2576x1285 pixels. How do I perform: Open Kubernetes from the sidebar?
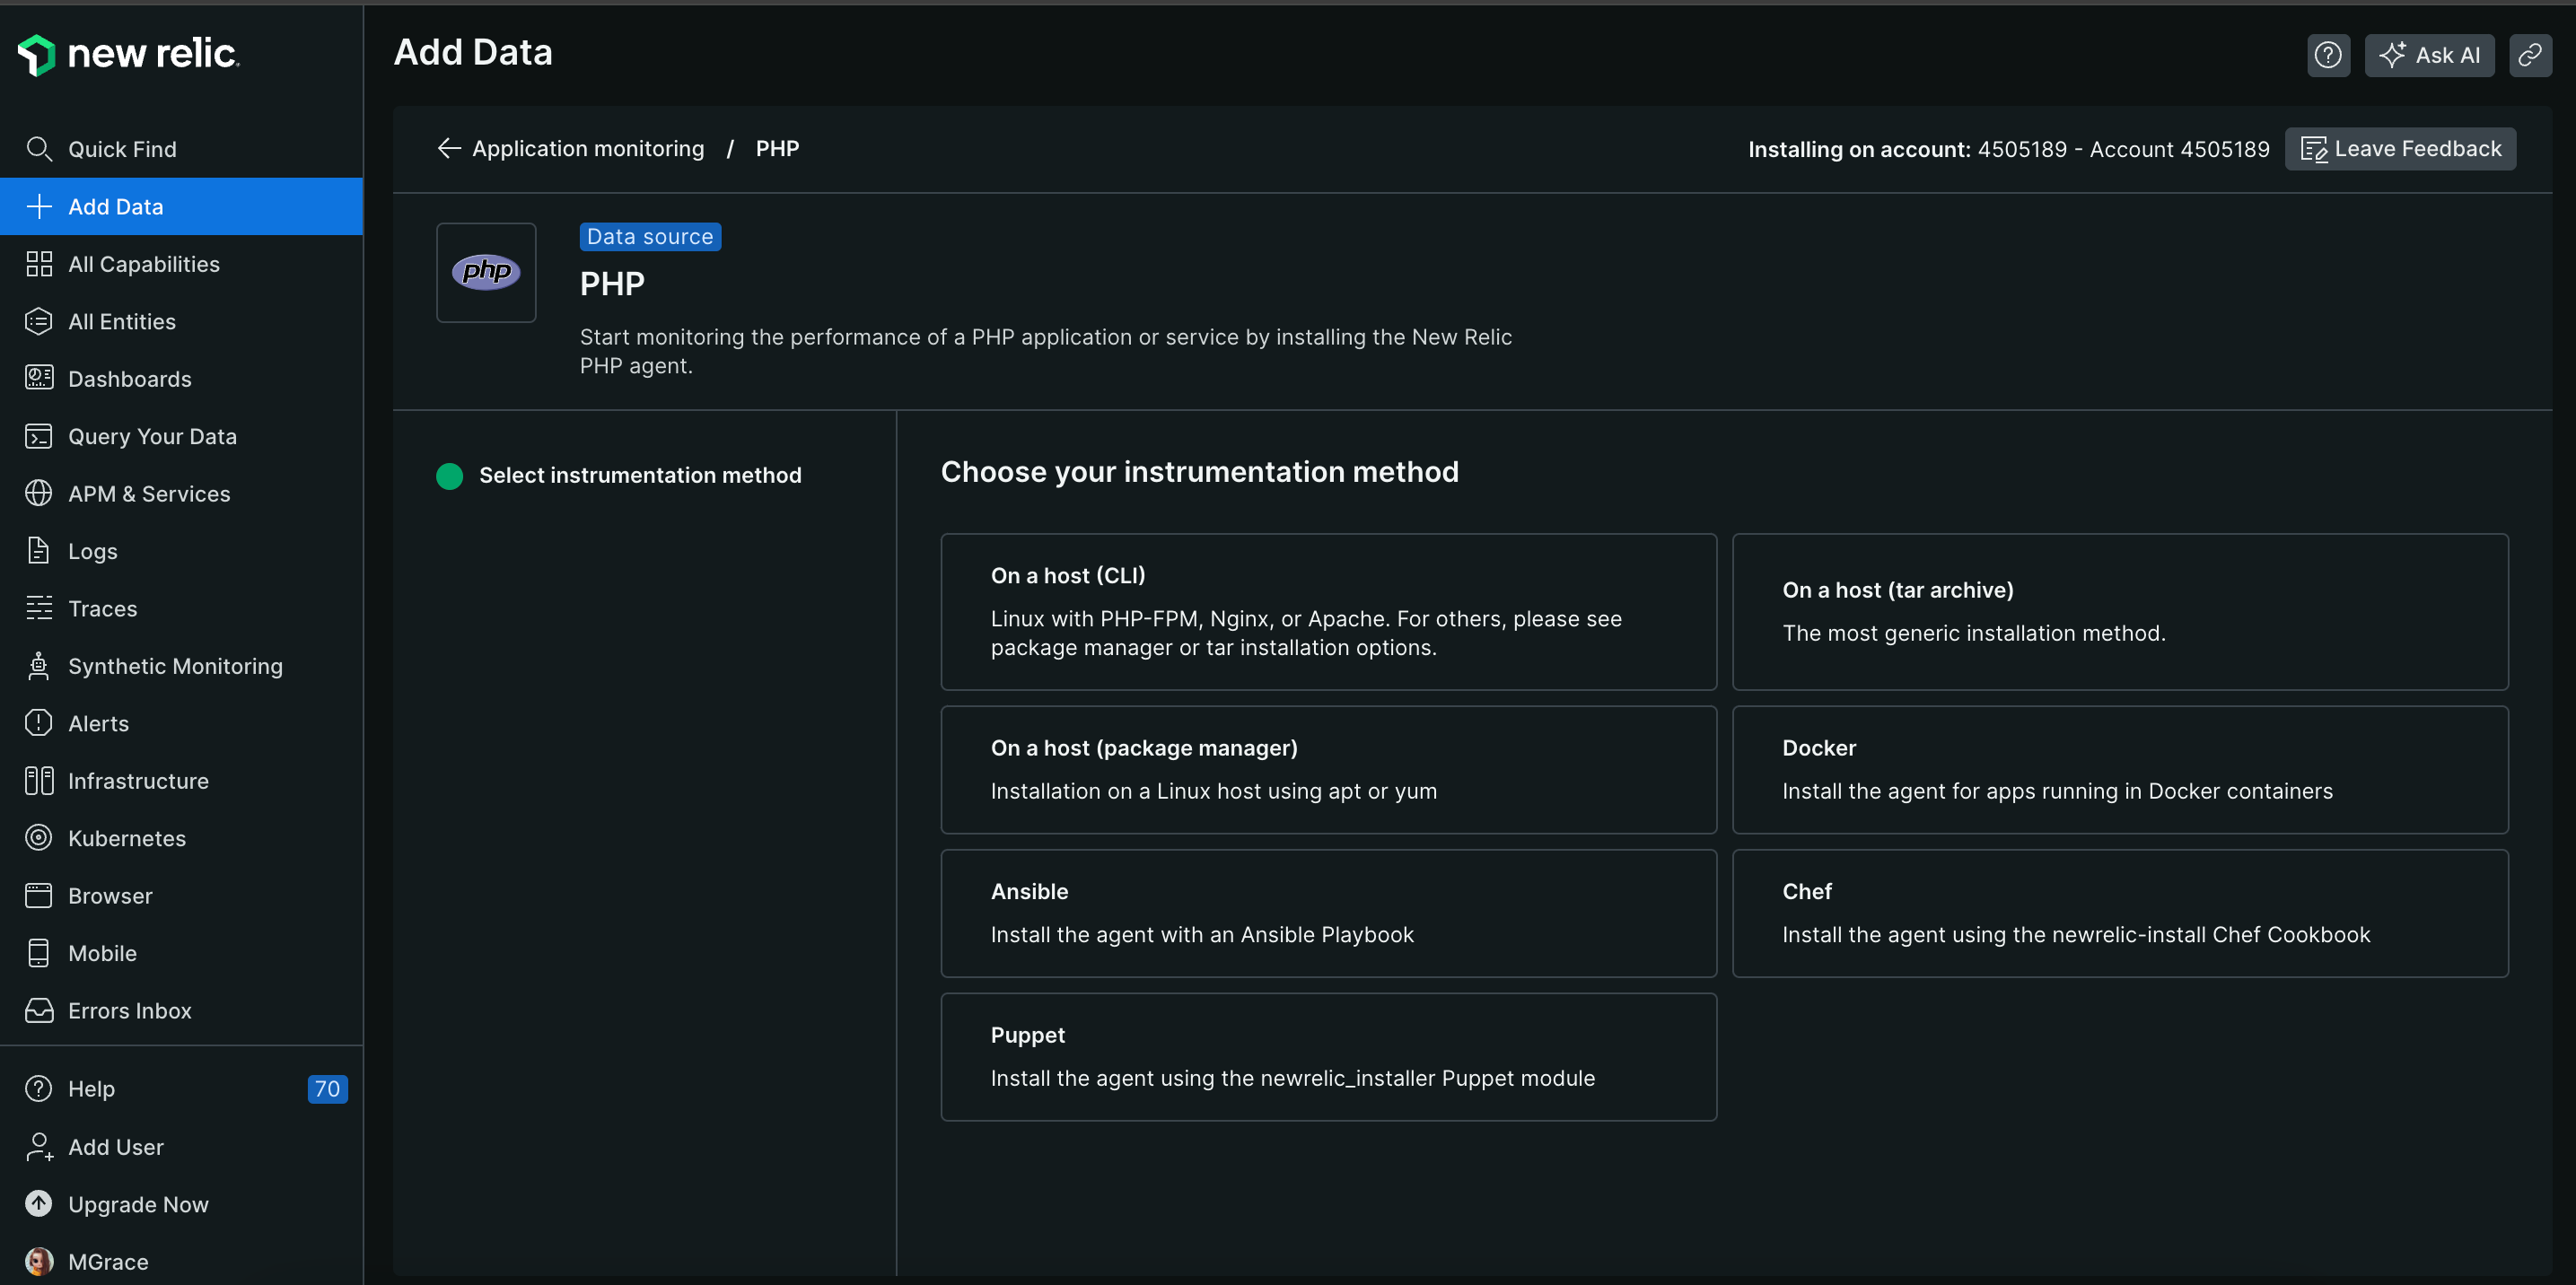(181, 838)
